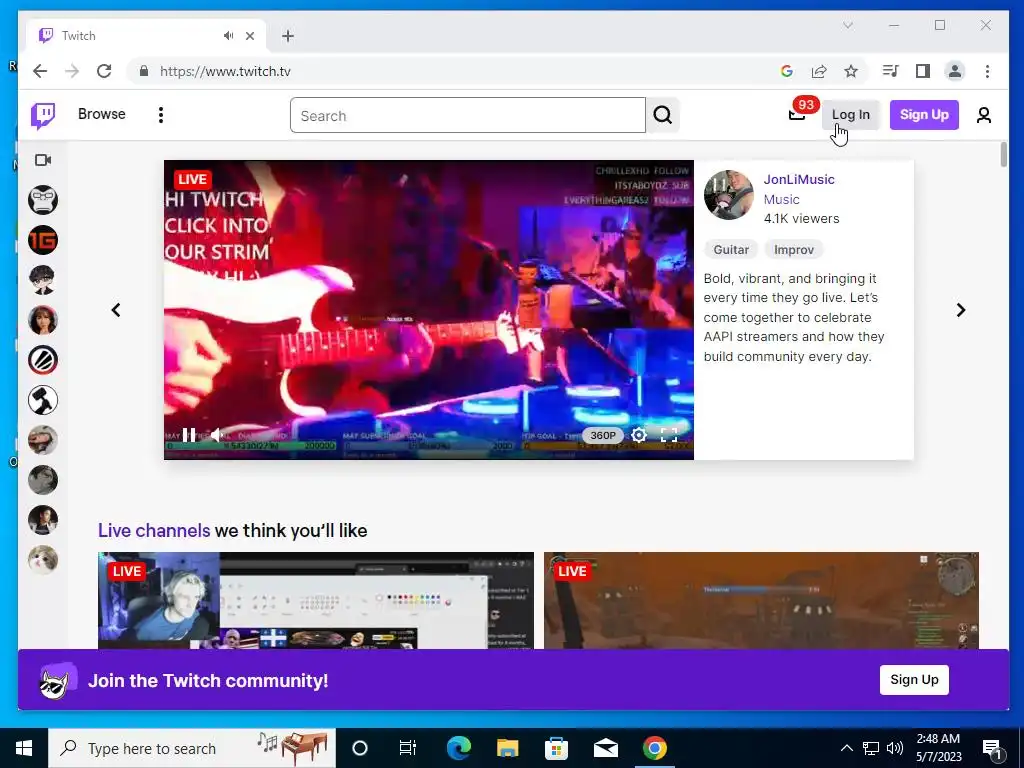
Task: Click the Google icon in address bar
Action: click(787, 71)
